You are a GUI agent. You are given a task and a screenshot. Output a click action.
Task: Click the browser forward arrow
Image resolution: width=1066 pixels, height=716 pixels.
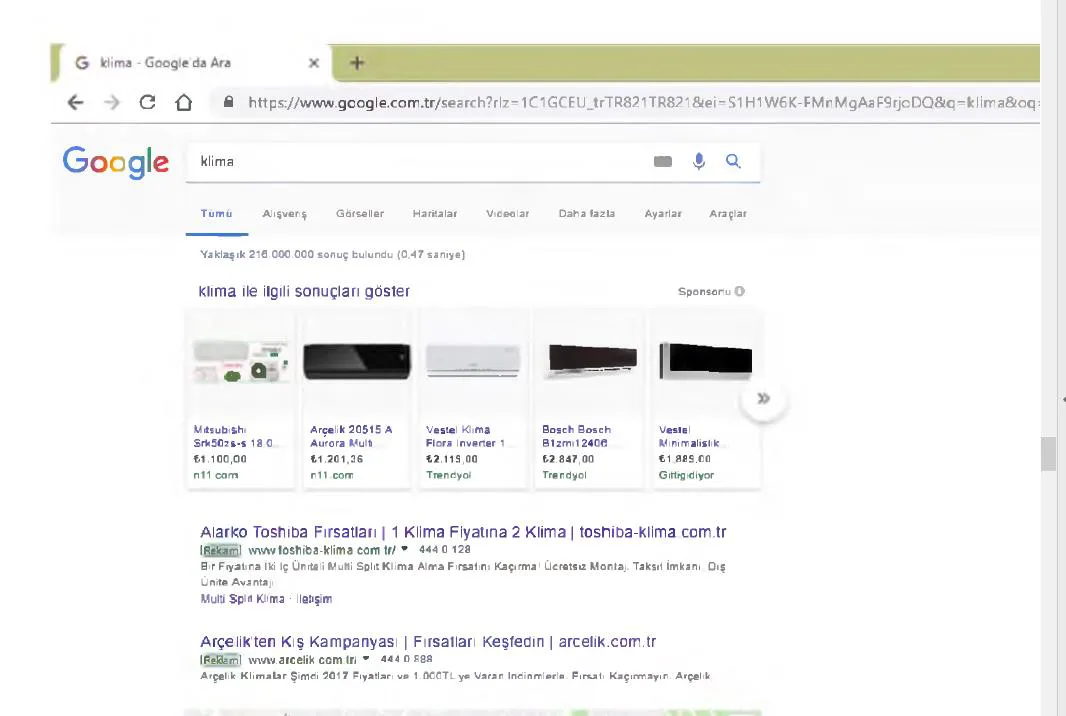coord(112,103)
